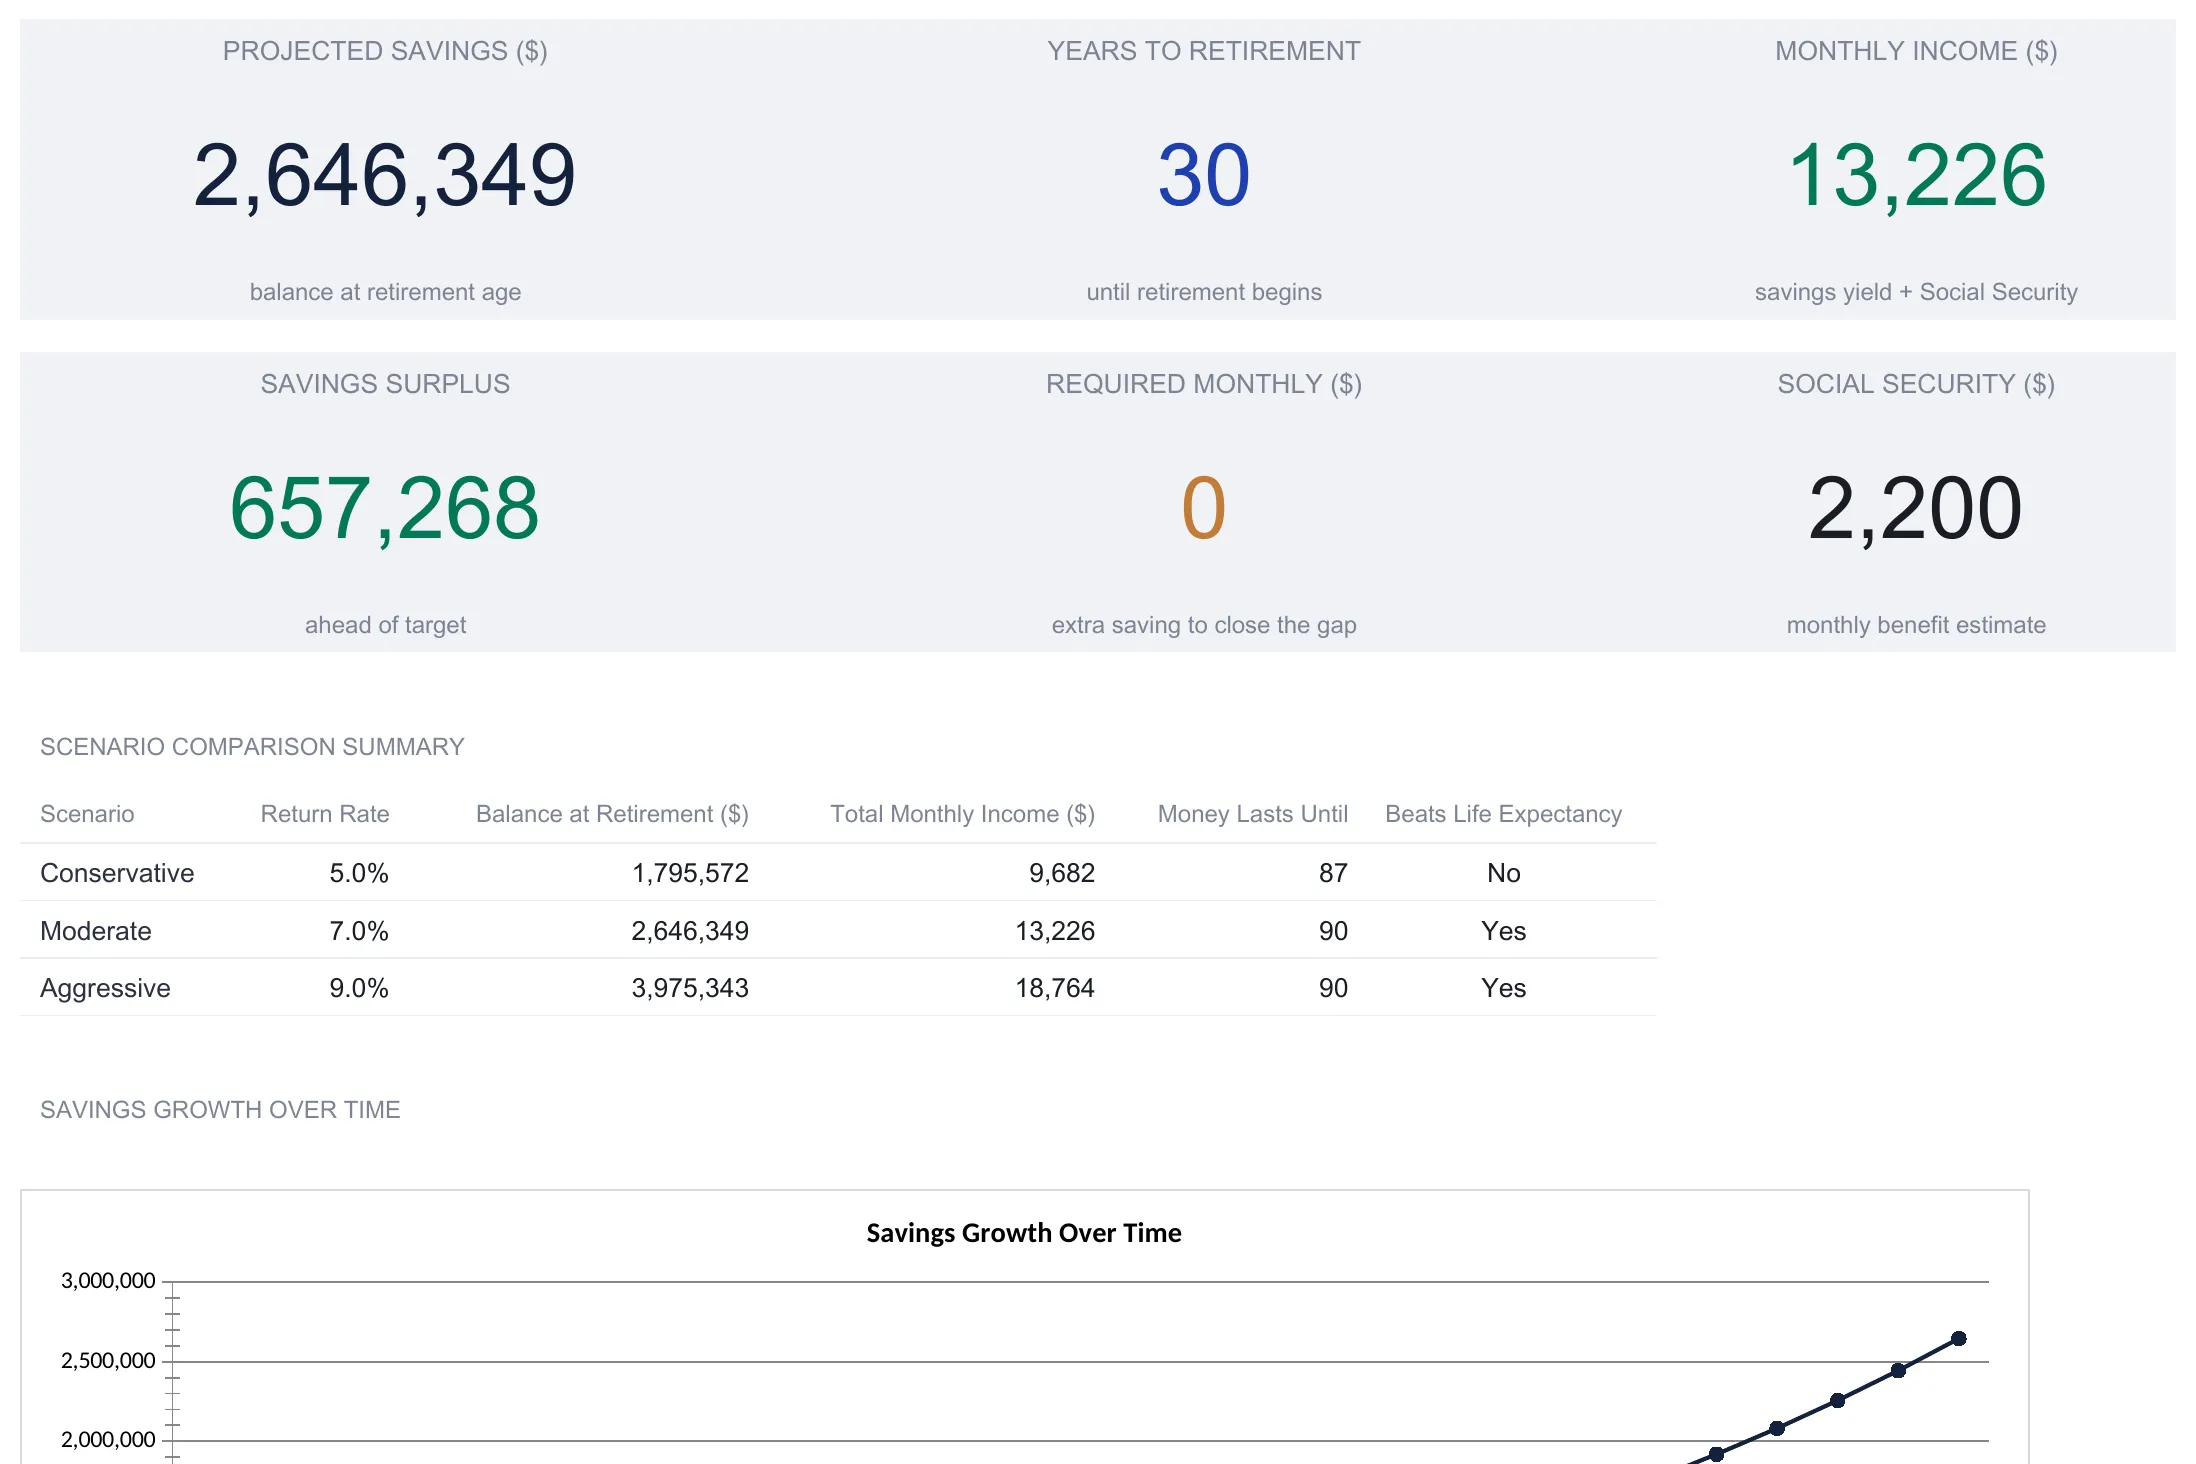Screen dimensions: 2196x1464
Task: Click the SOCIAL SECURITY ($) heading
Action: [x=1916, y=384]
